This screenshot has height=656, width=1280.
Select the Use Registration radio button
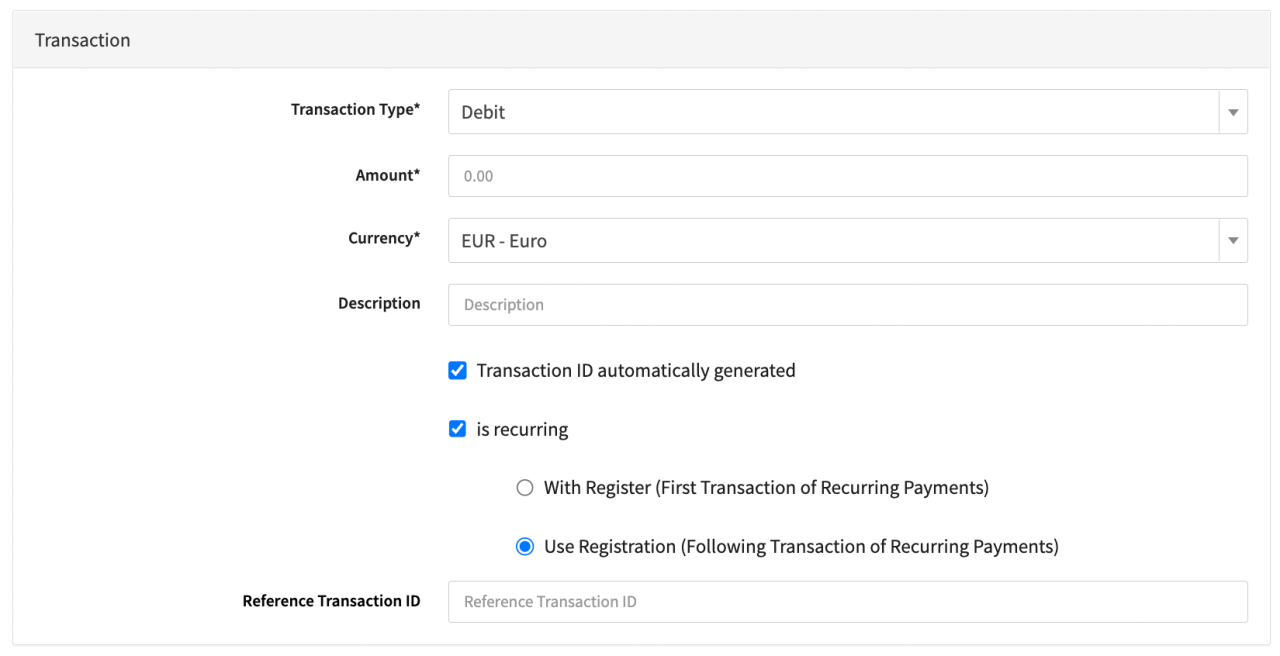(x=525, y=547)
